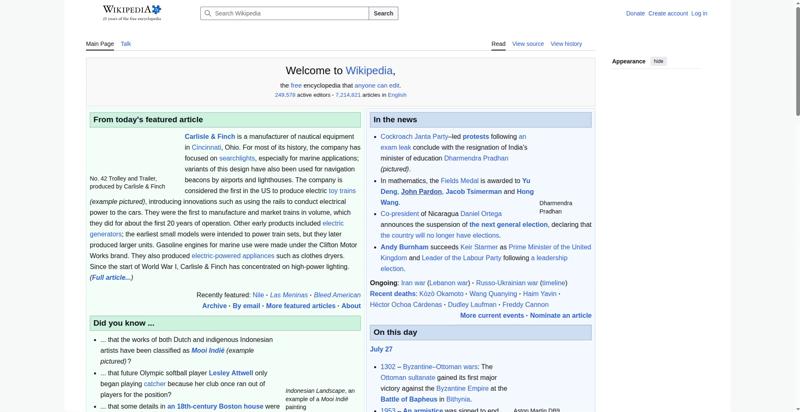Open the Bleed American link

pyautogui.click(x=337, y=295)
